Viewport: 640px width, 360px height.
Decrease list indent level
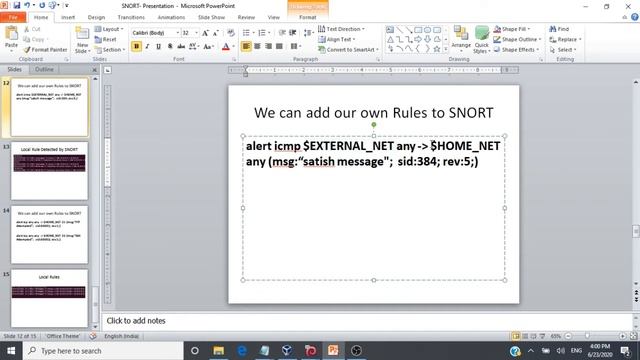[282, 33]
